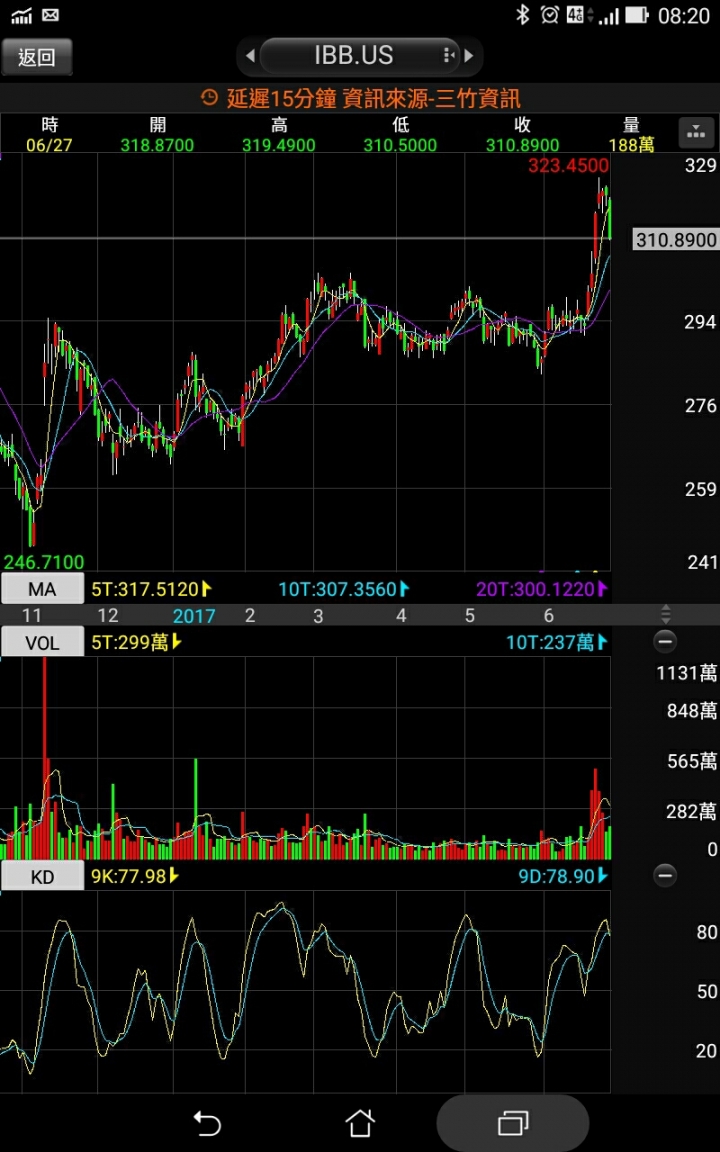Open the KD indicator selector
720x1152 pixels.
[x=42, y=876]
